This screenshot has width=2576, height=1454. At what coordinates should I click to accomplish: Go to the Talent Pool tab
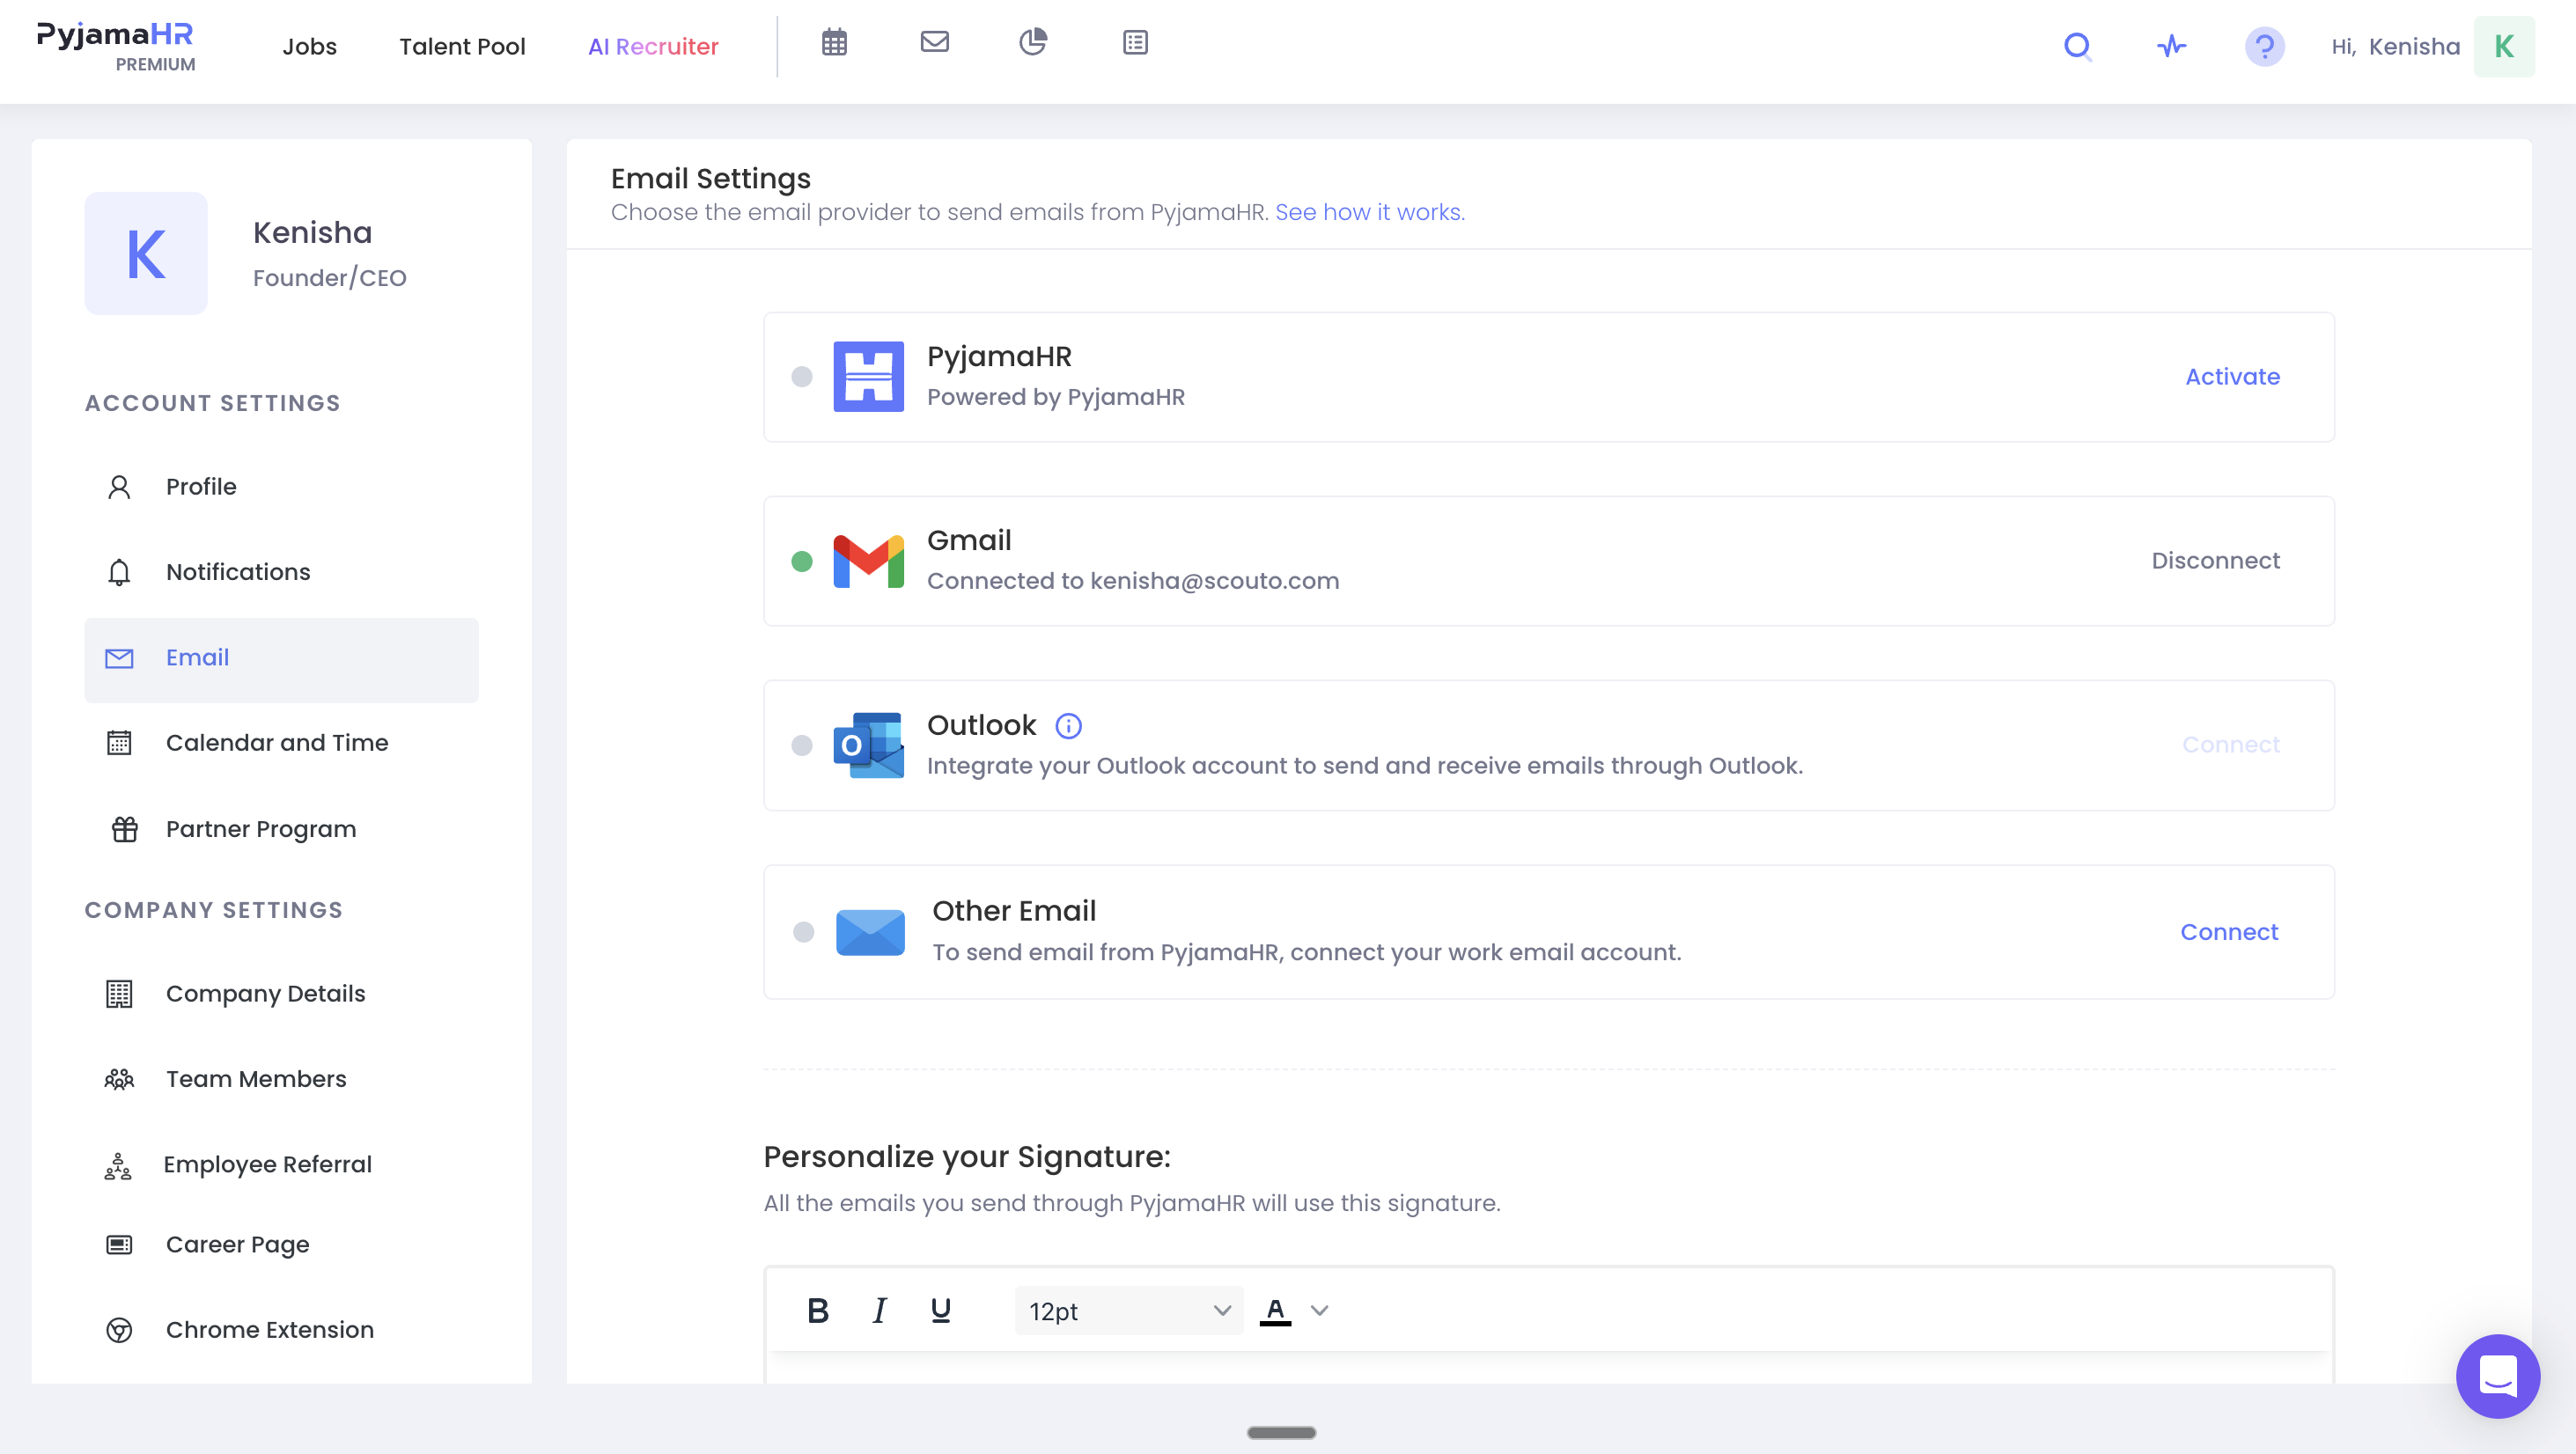click(x=462, y=46)
